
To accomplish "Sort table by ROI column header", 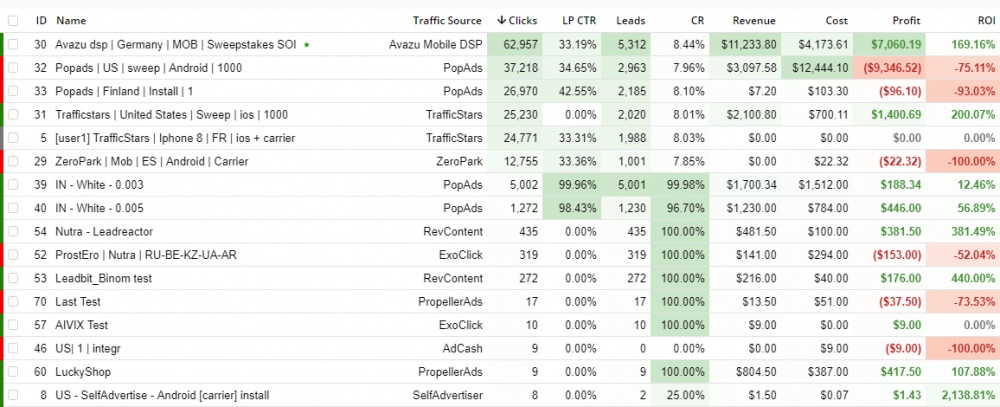I will coord(986,20).
